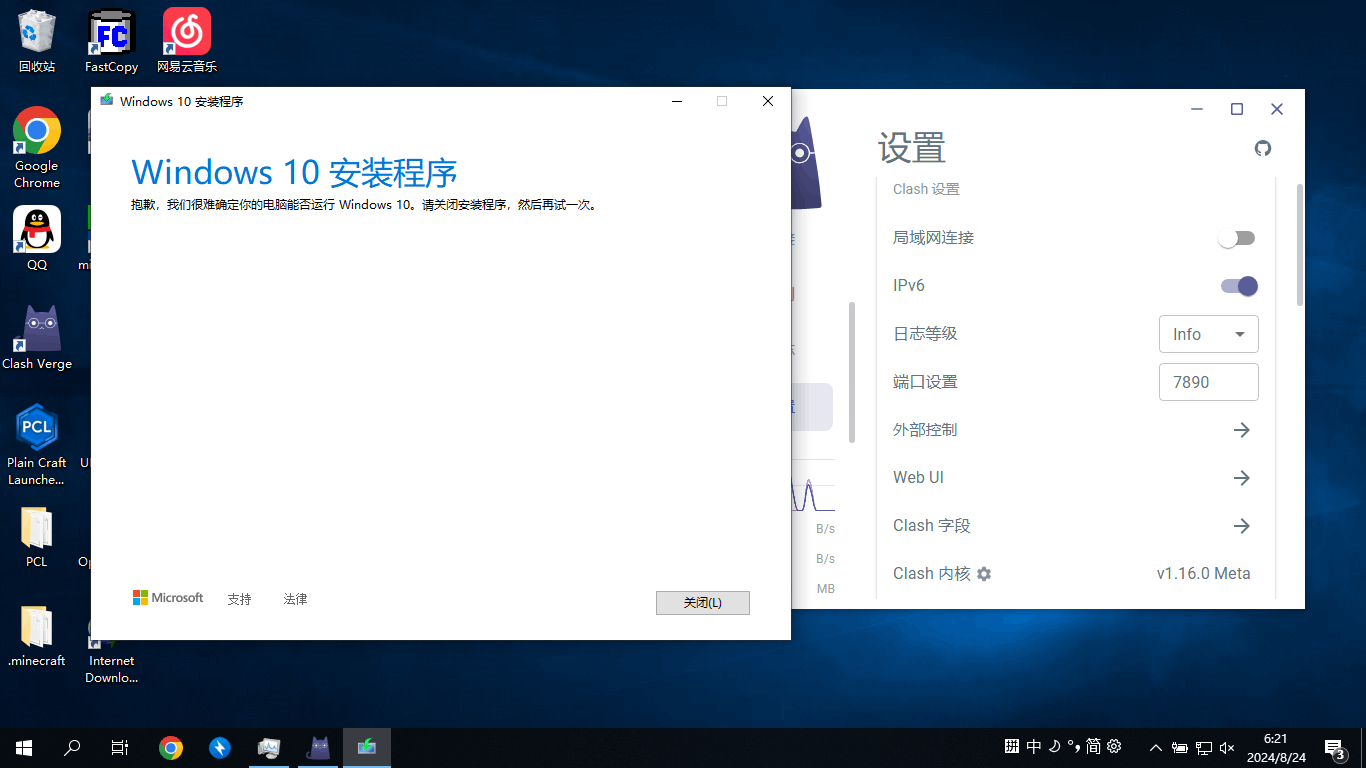Open the 日志等级 Info dropdown
The image size is (1366, 768).
point(1209,334)
